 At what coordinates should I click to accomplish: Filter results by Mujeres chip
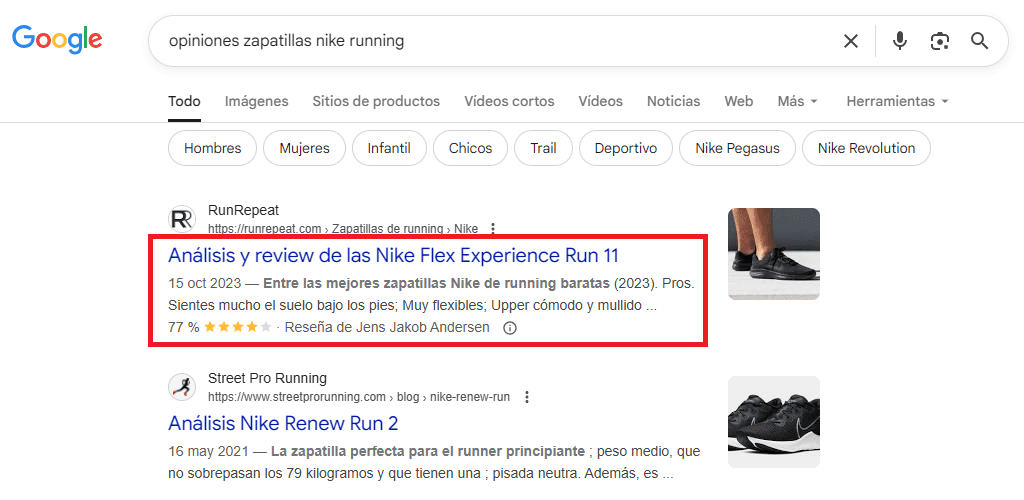point(304,148)
